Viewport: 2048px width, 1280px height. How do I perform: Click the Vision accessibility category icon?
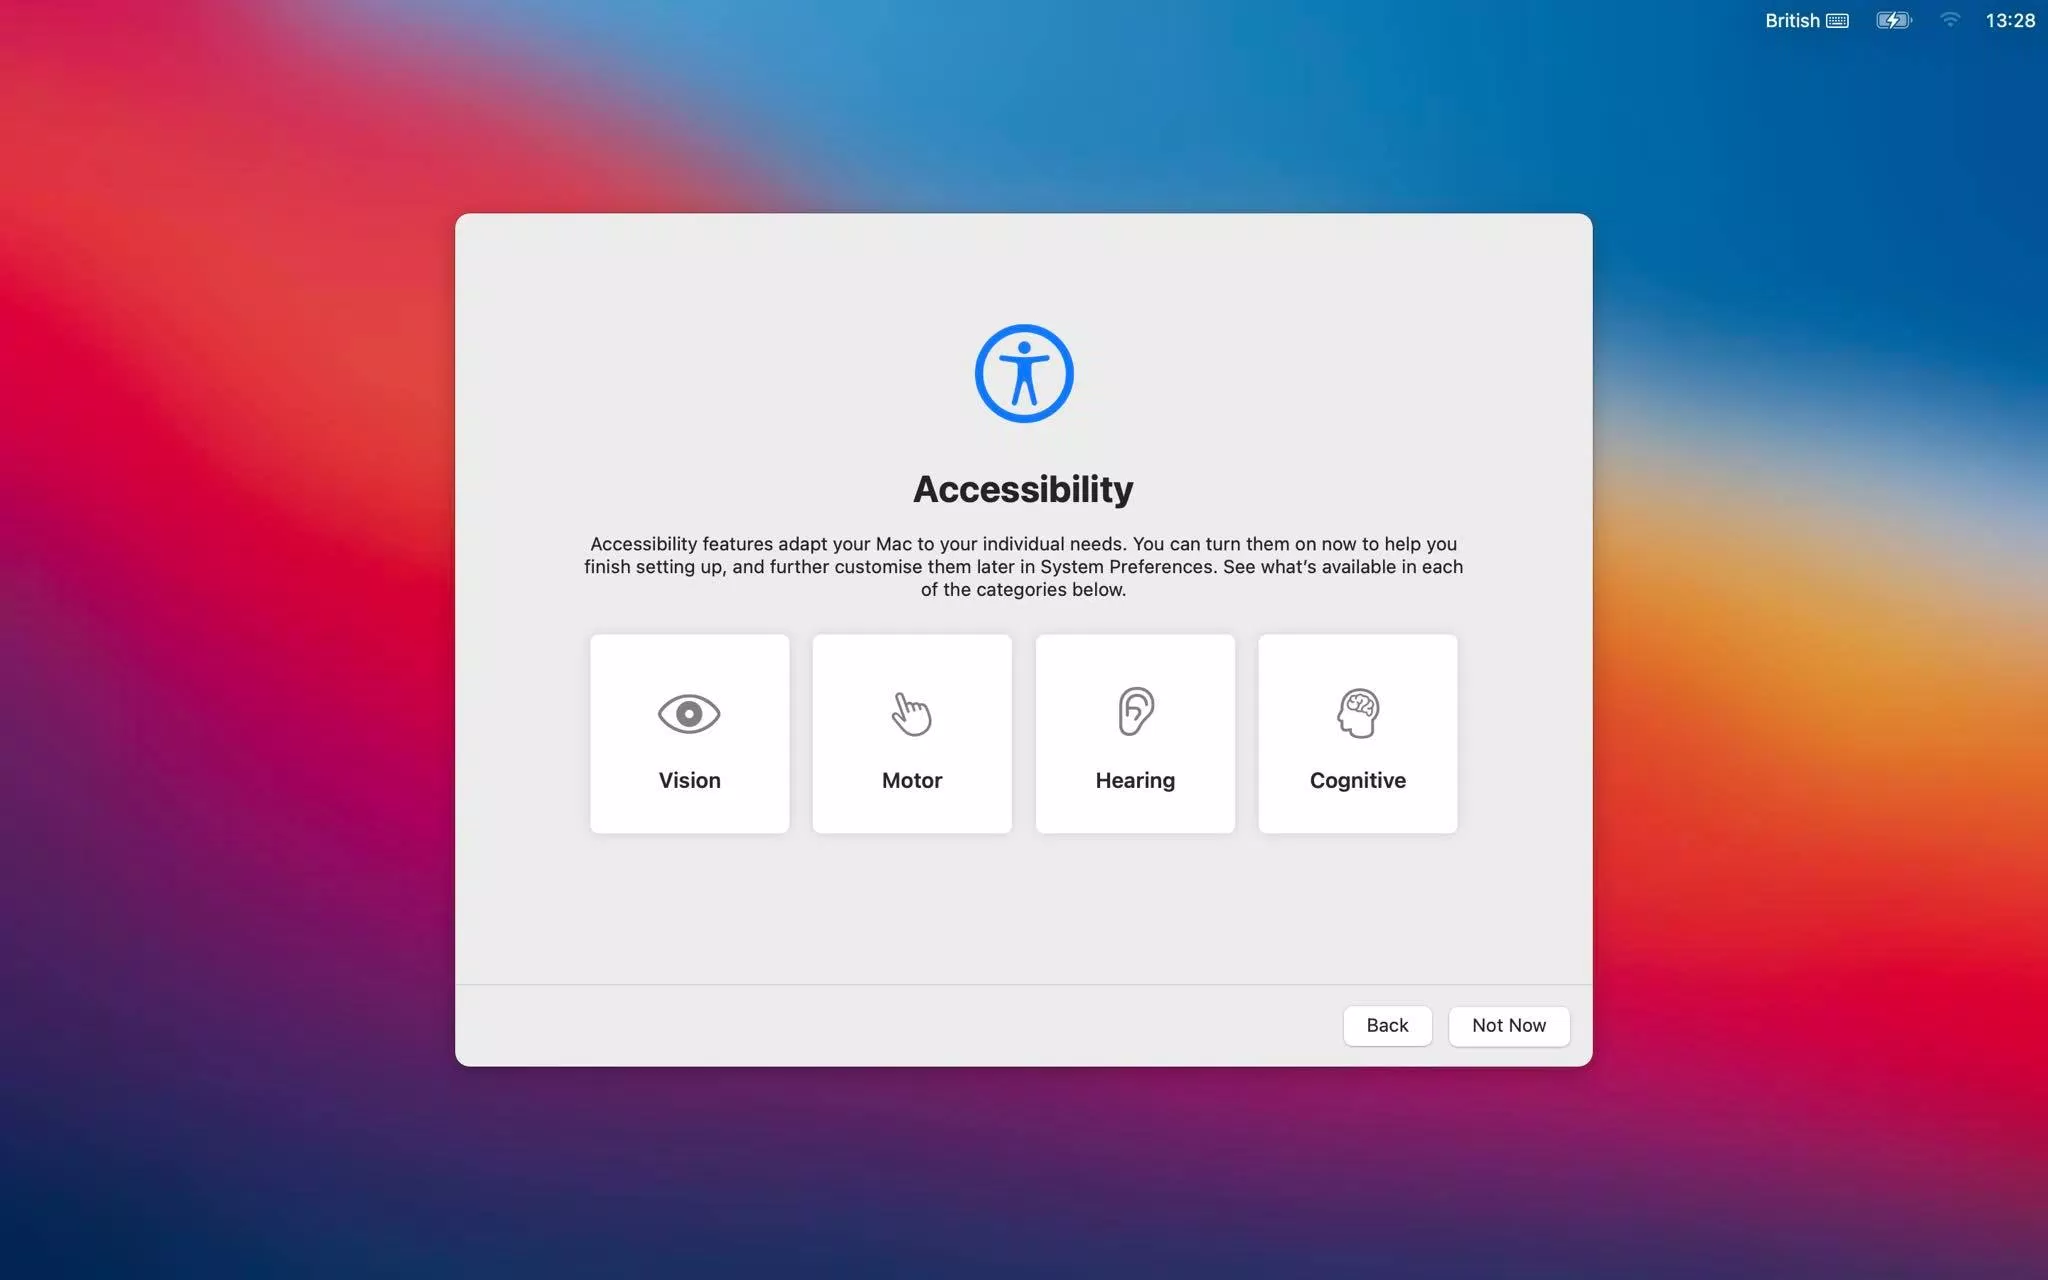(689, 712)
